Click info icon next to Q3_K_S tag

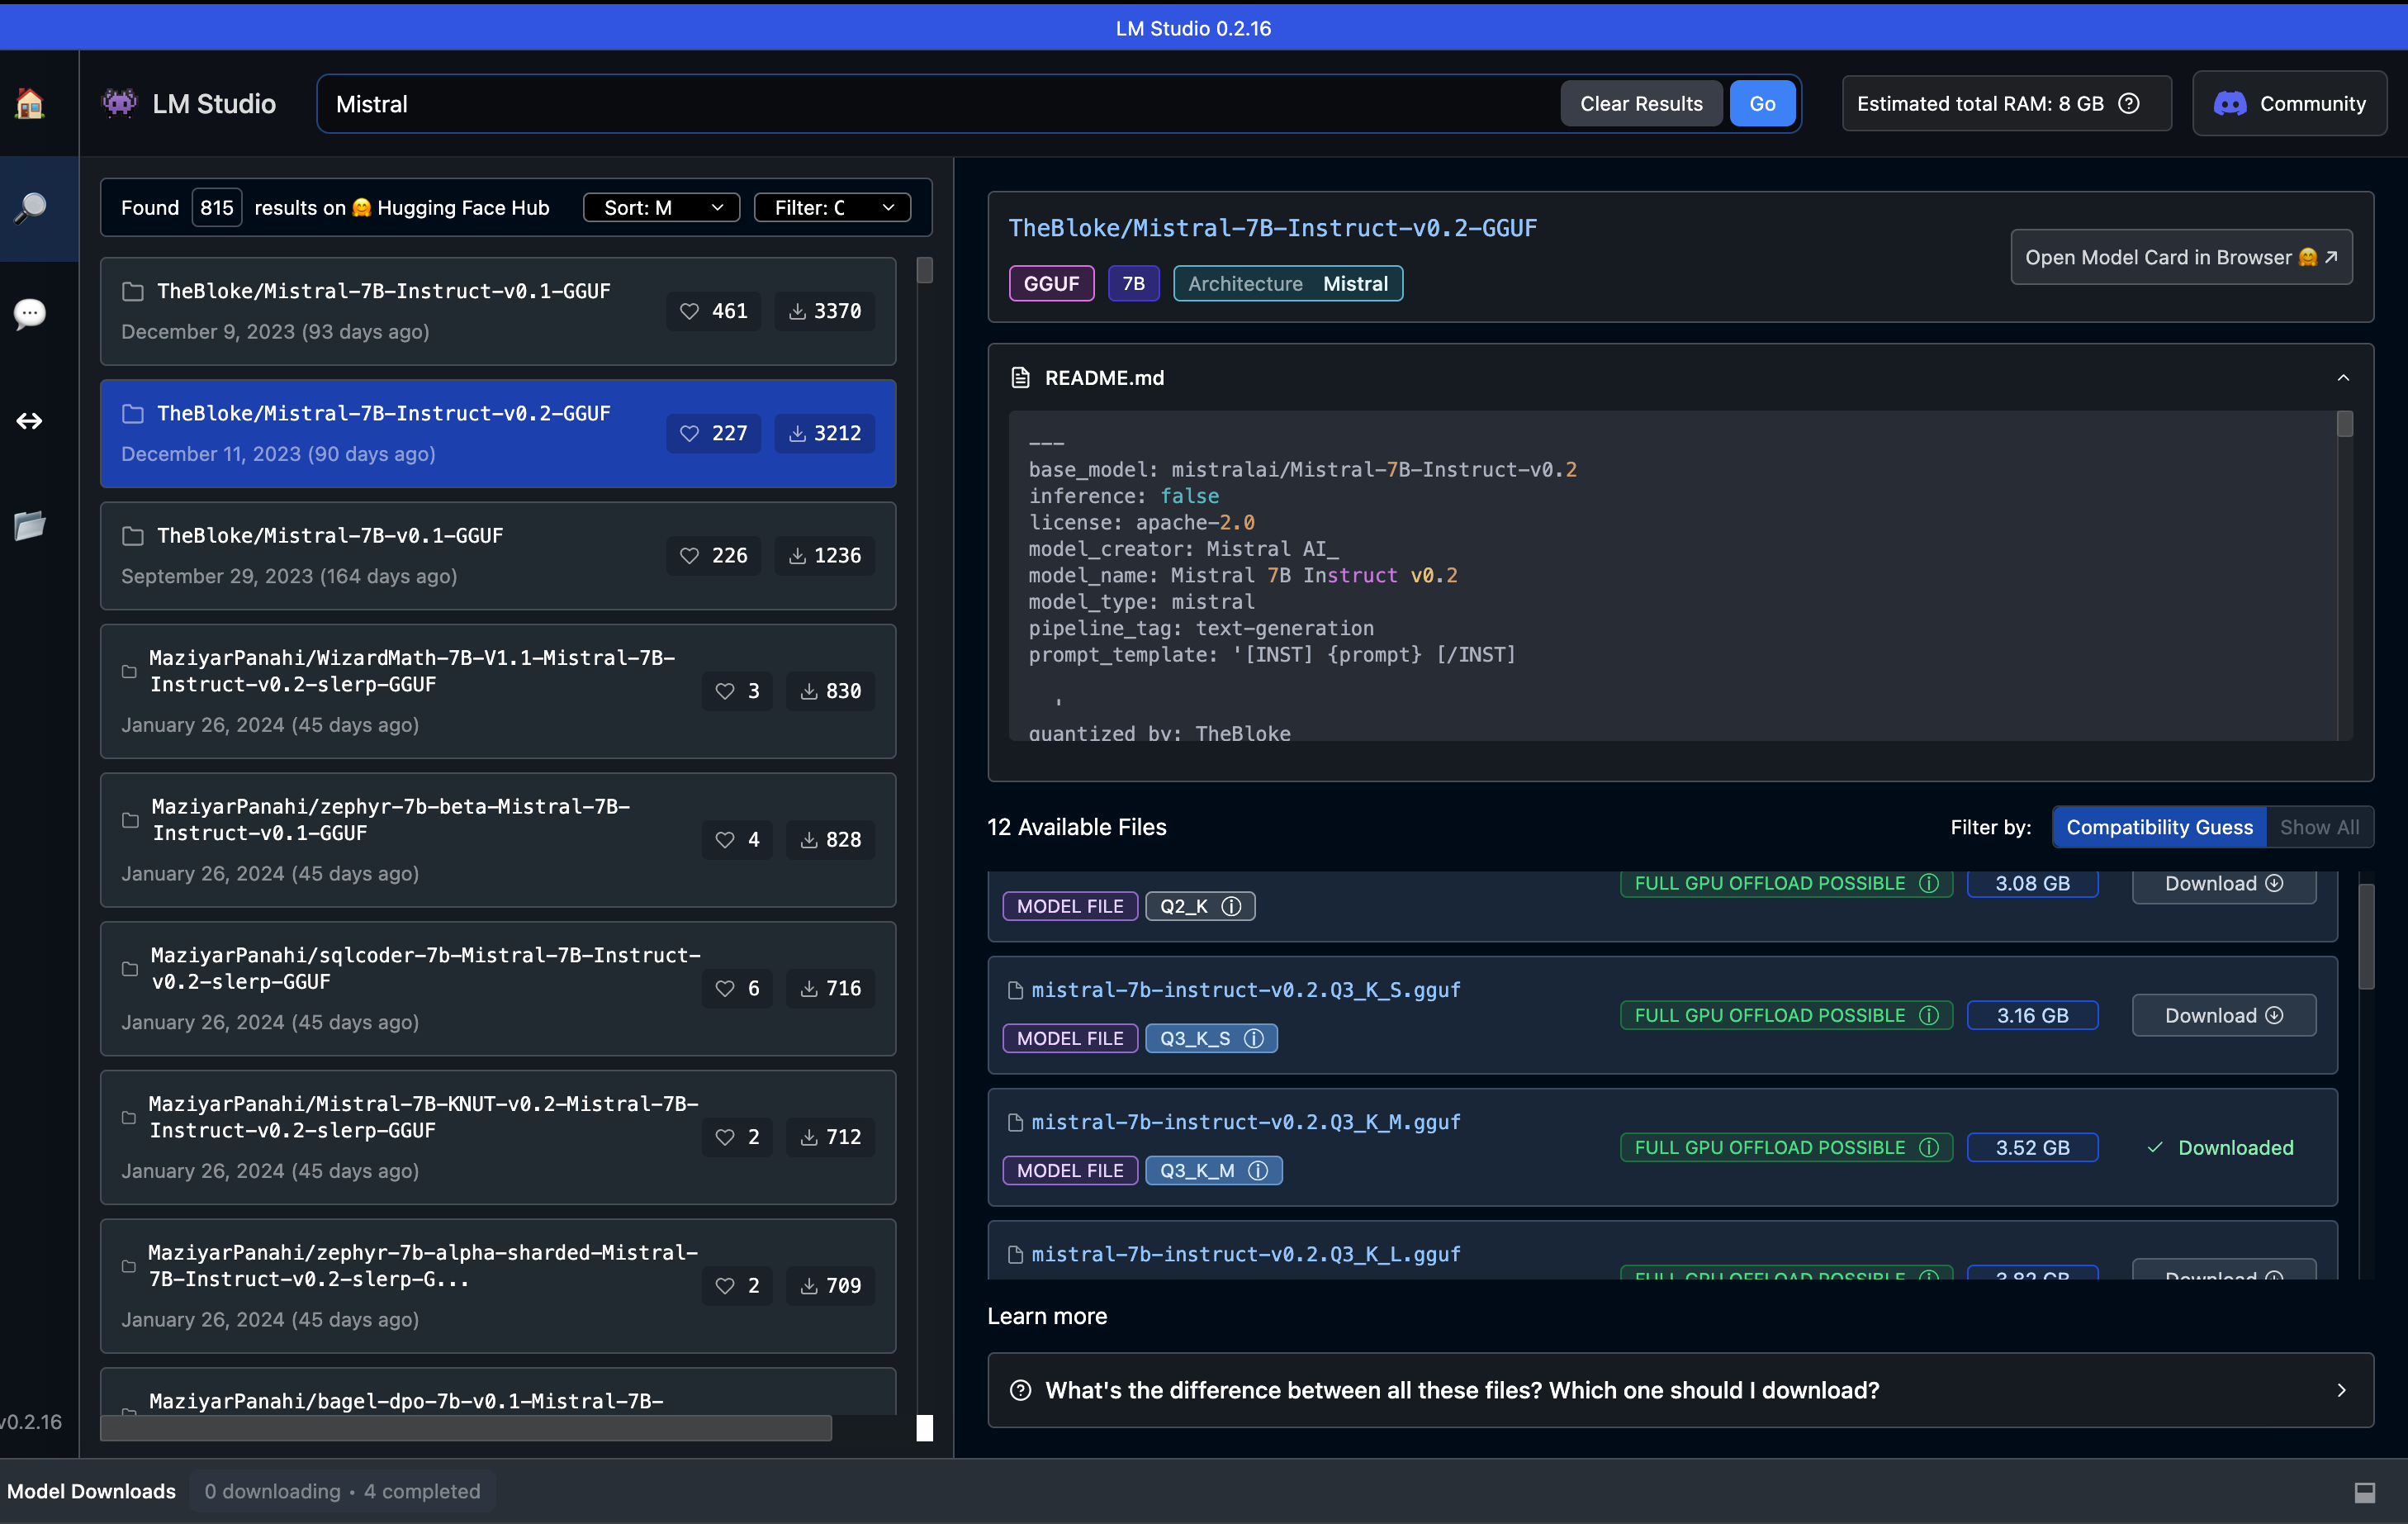1254,1038
